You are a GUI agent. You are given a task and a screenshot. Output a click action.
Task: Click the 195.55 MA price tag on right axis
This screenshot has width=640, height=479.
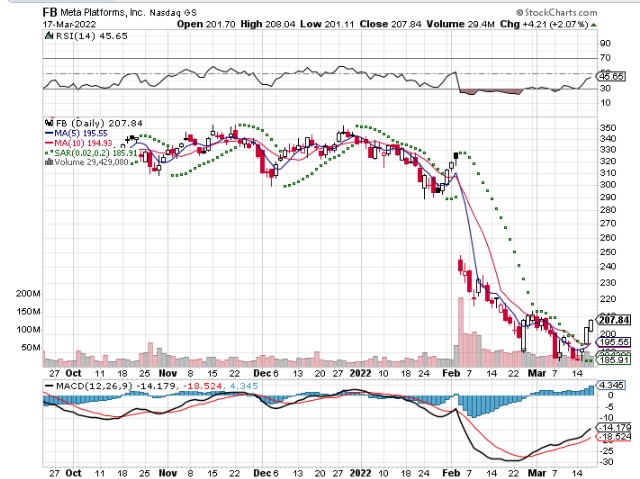click(614, 342)
